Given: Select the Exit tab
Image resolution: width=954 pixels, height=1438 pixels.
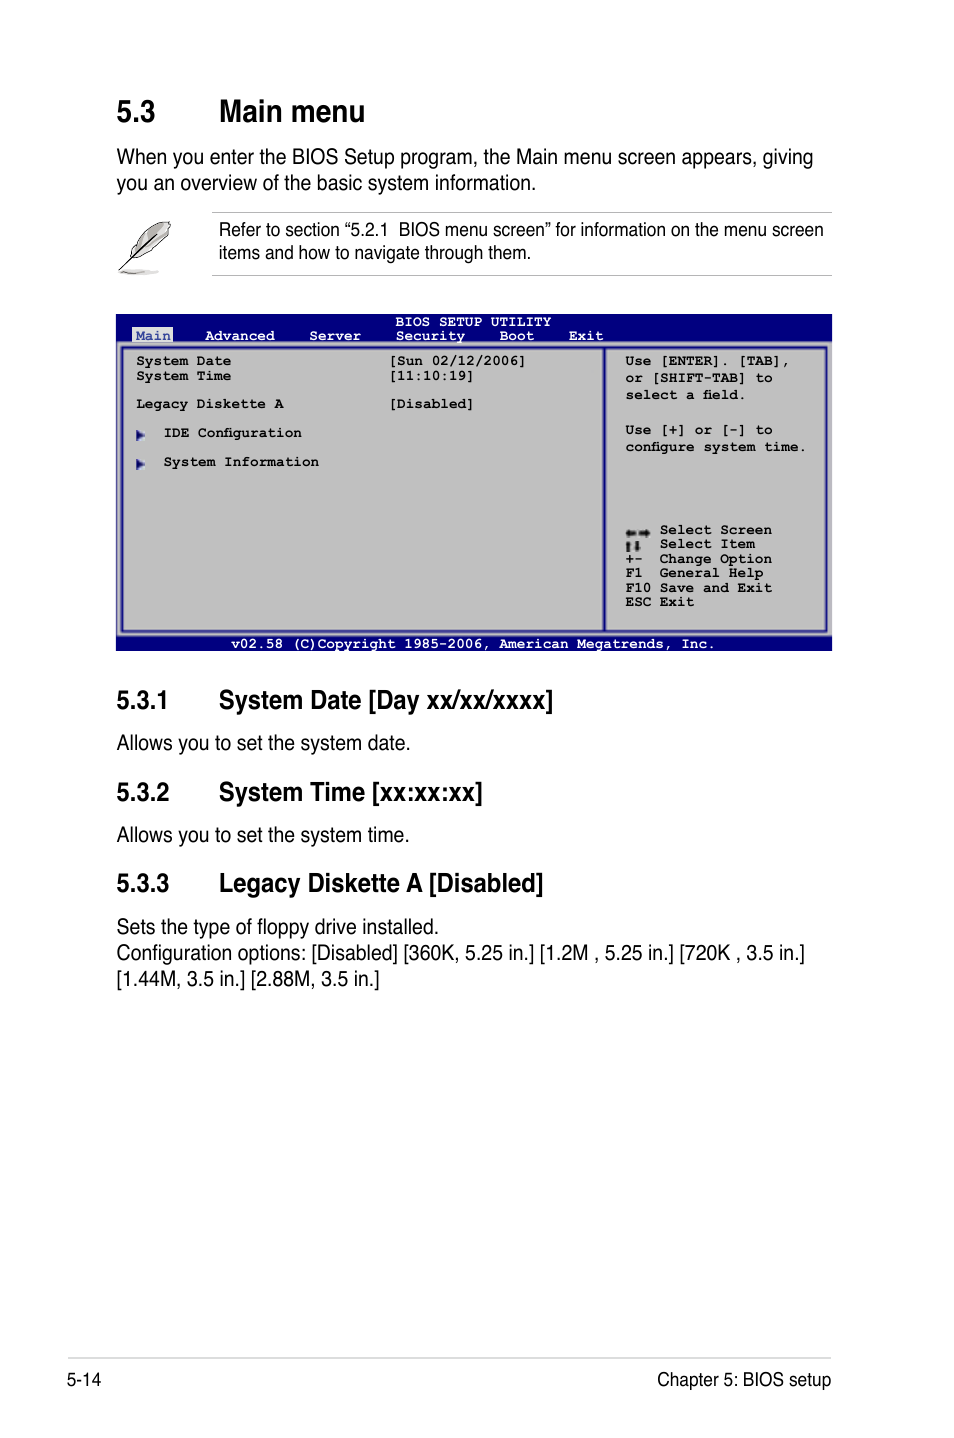Looking at the screenshot, I should coord(586,336).
